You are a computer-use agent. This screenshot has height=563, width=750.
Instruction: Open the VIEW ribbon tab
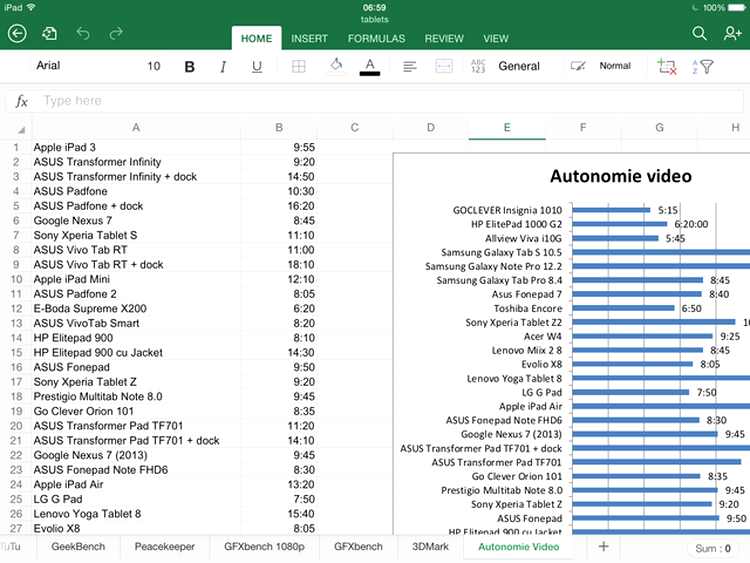click(496, 38)
